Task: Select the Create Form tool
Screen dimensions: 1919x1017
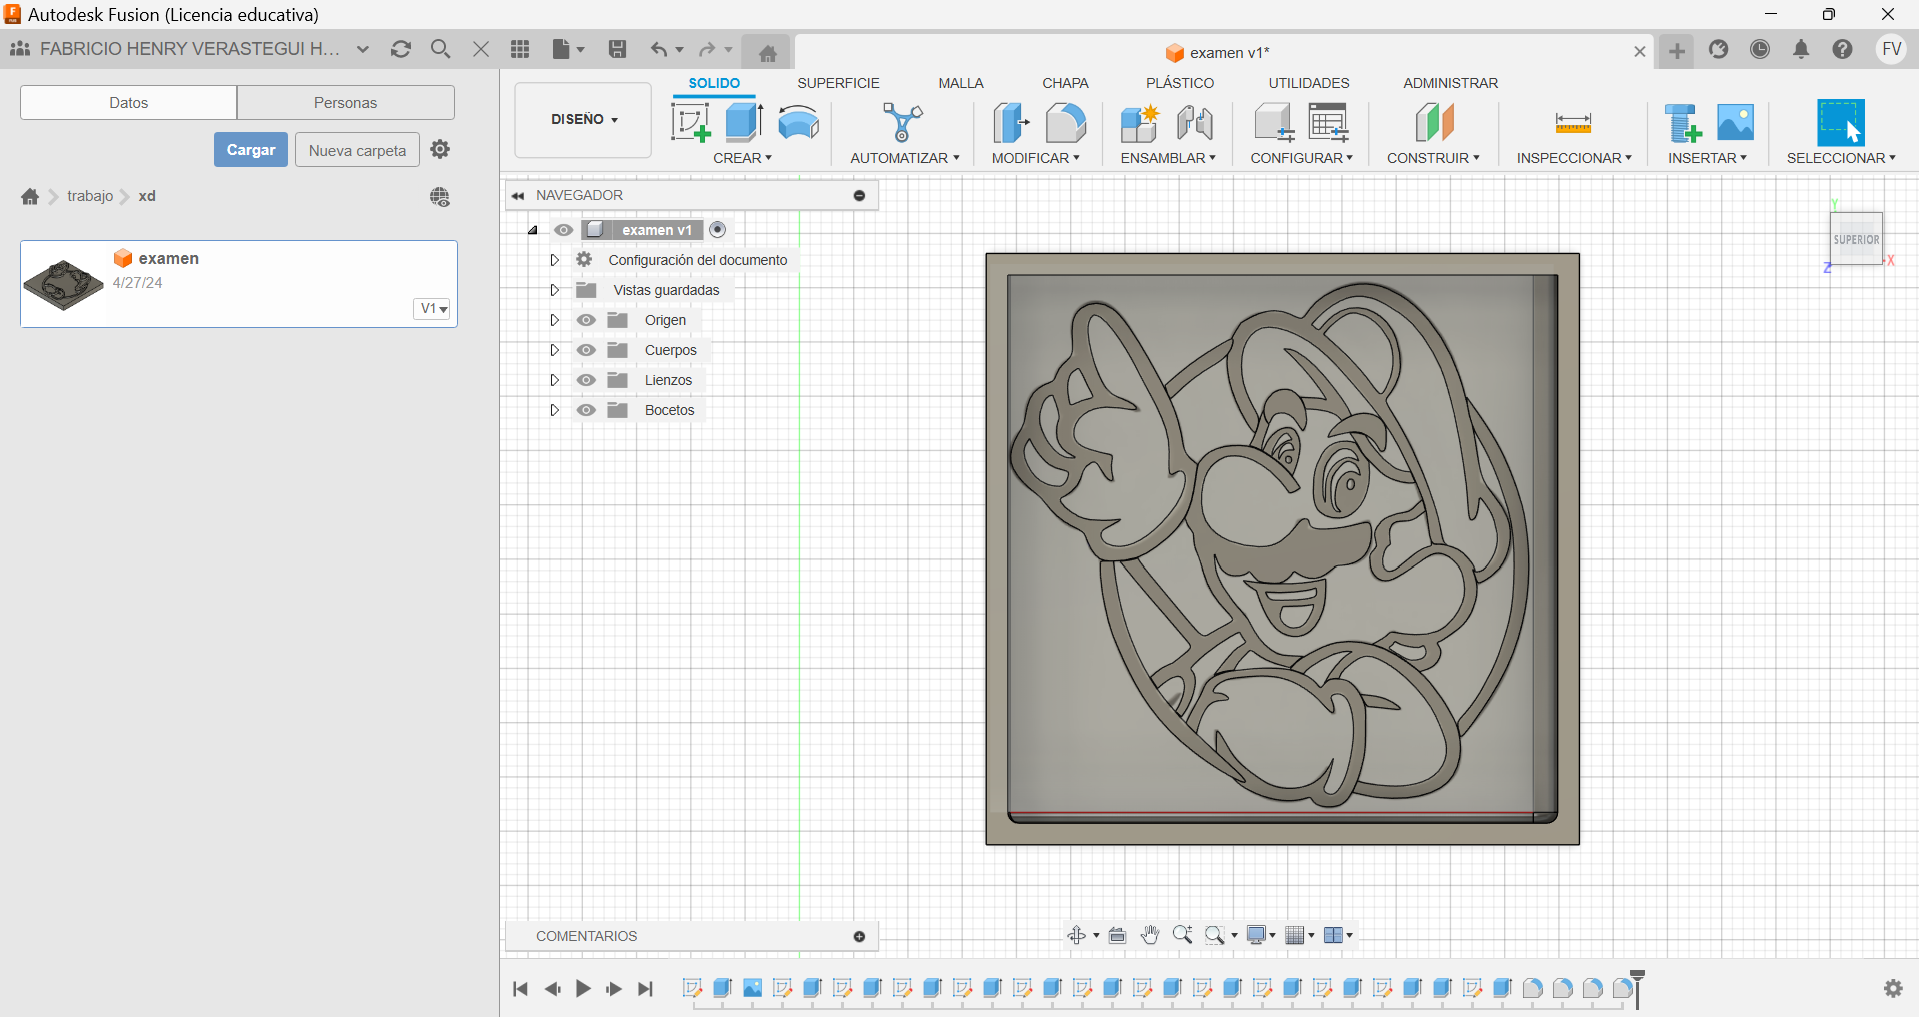Action: click(798, 123)
